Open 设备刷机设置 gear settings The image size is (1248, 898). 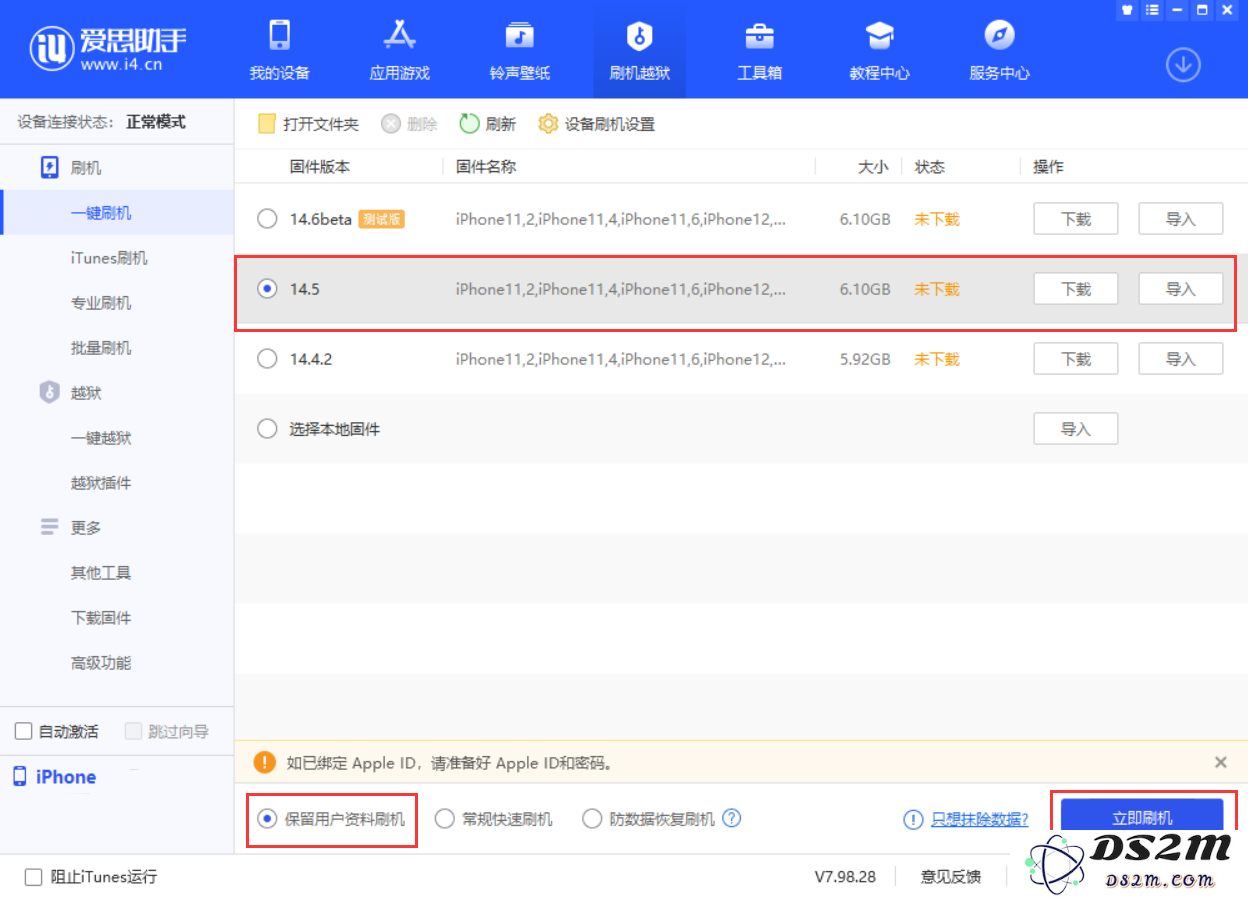[x=596, y=124]
